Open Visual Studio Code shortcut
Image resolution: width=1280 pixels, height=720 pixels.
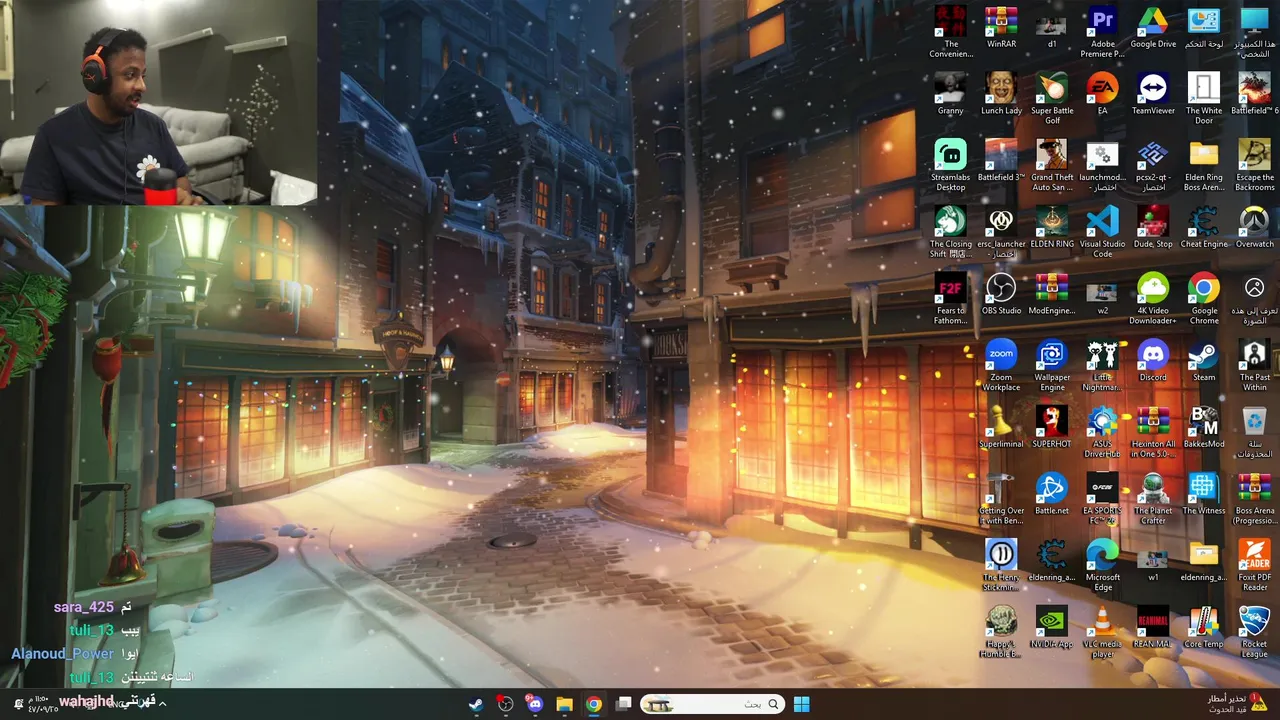click(1102, 232)
